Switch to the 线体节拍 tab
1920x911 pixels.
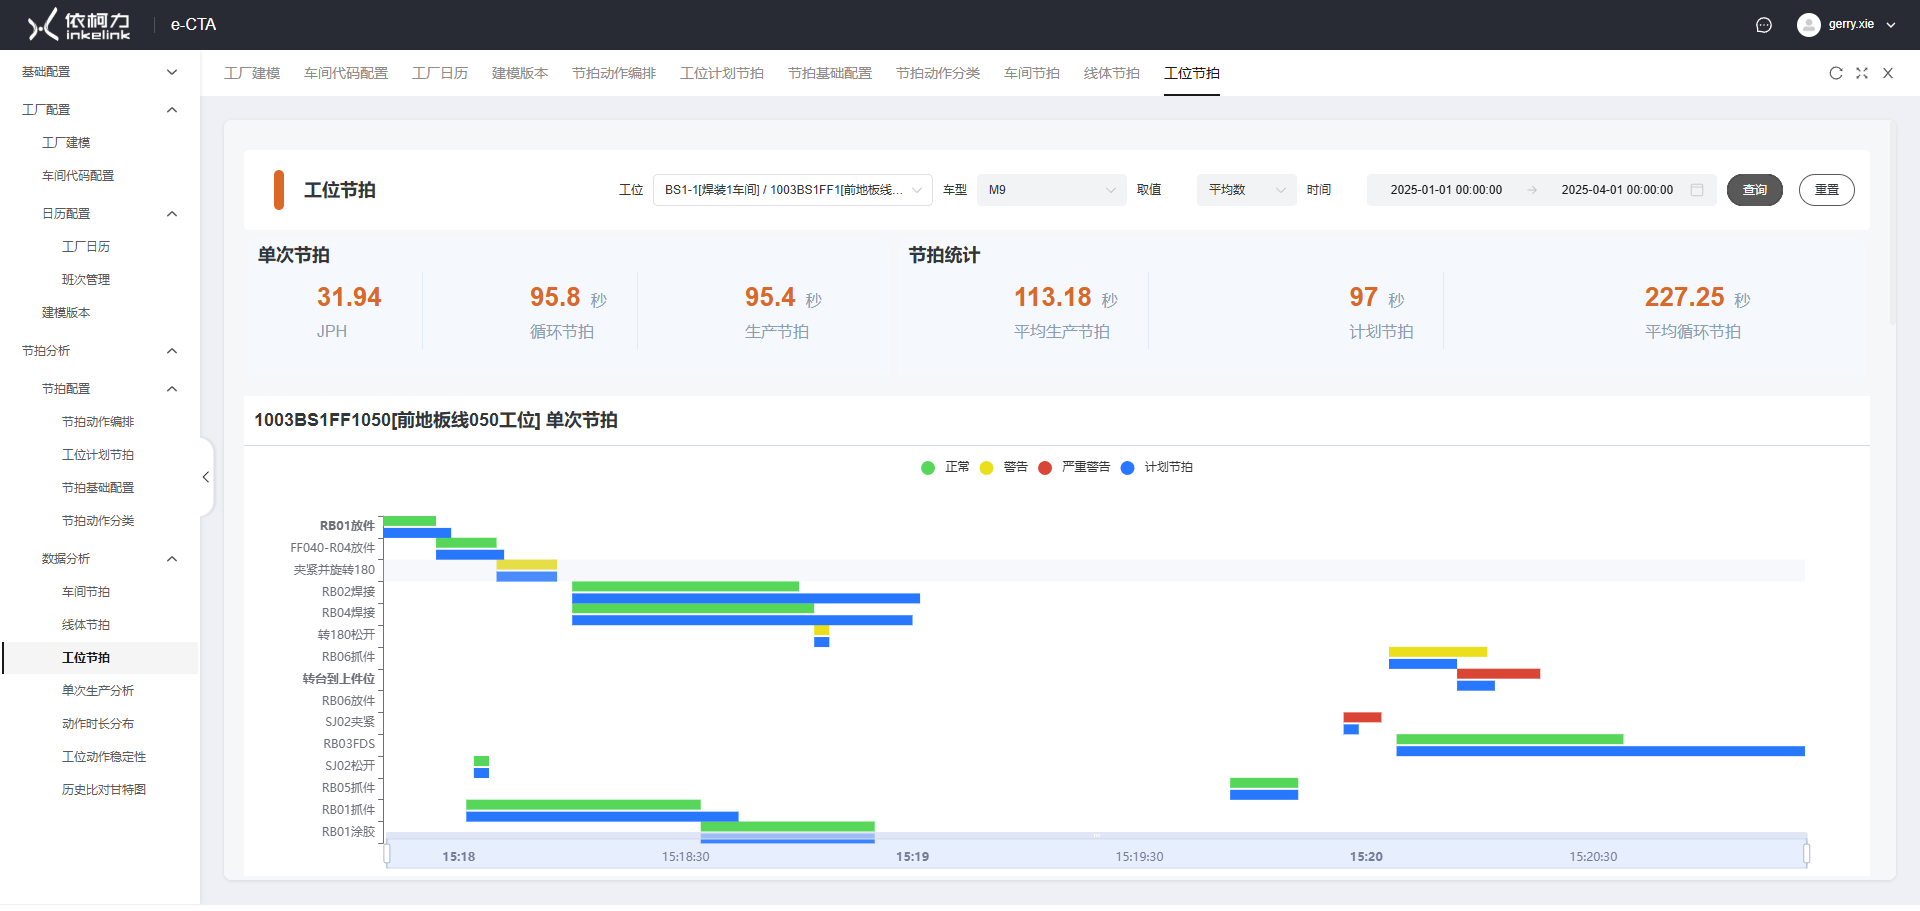(x=1111, y=73)
